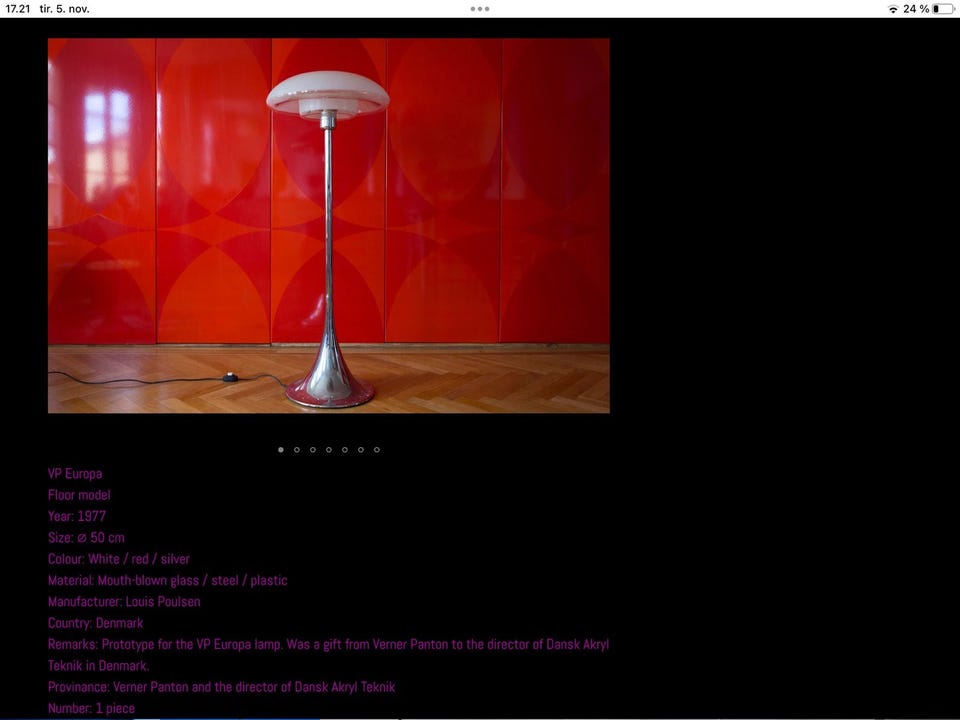Tap the date "tir. 5. nov."
The image size is (960, 720).
point(65,9)
